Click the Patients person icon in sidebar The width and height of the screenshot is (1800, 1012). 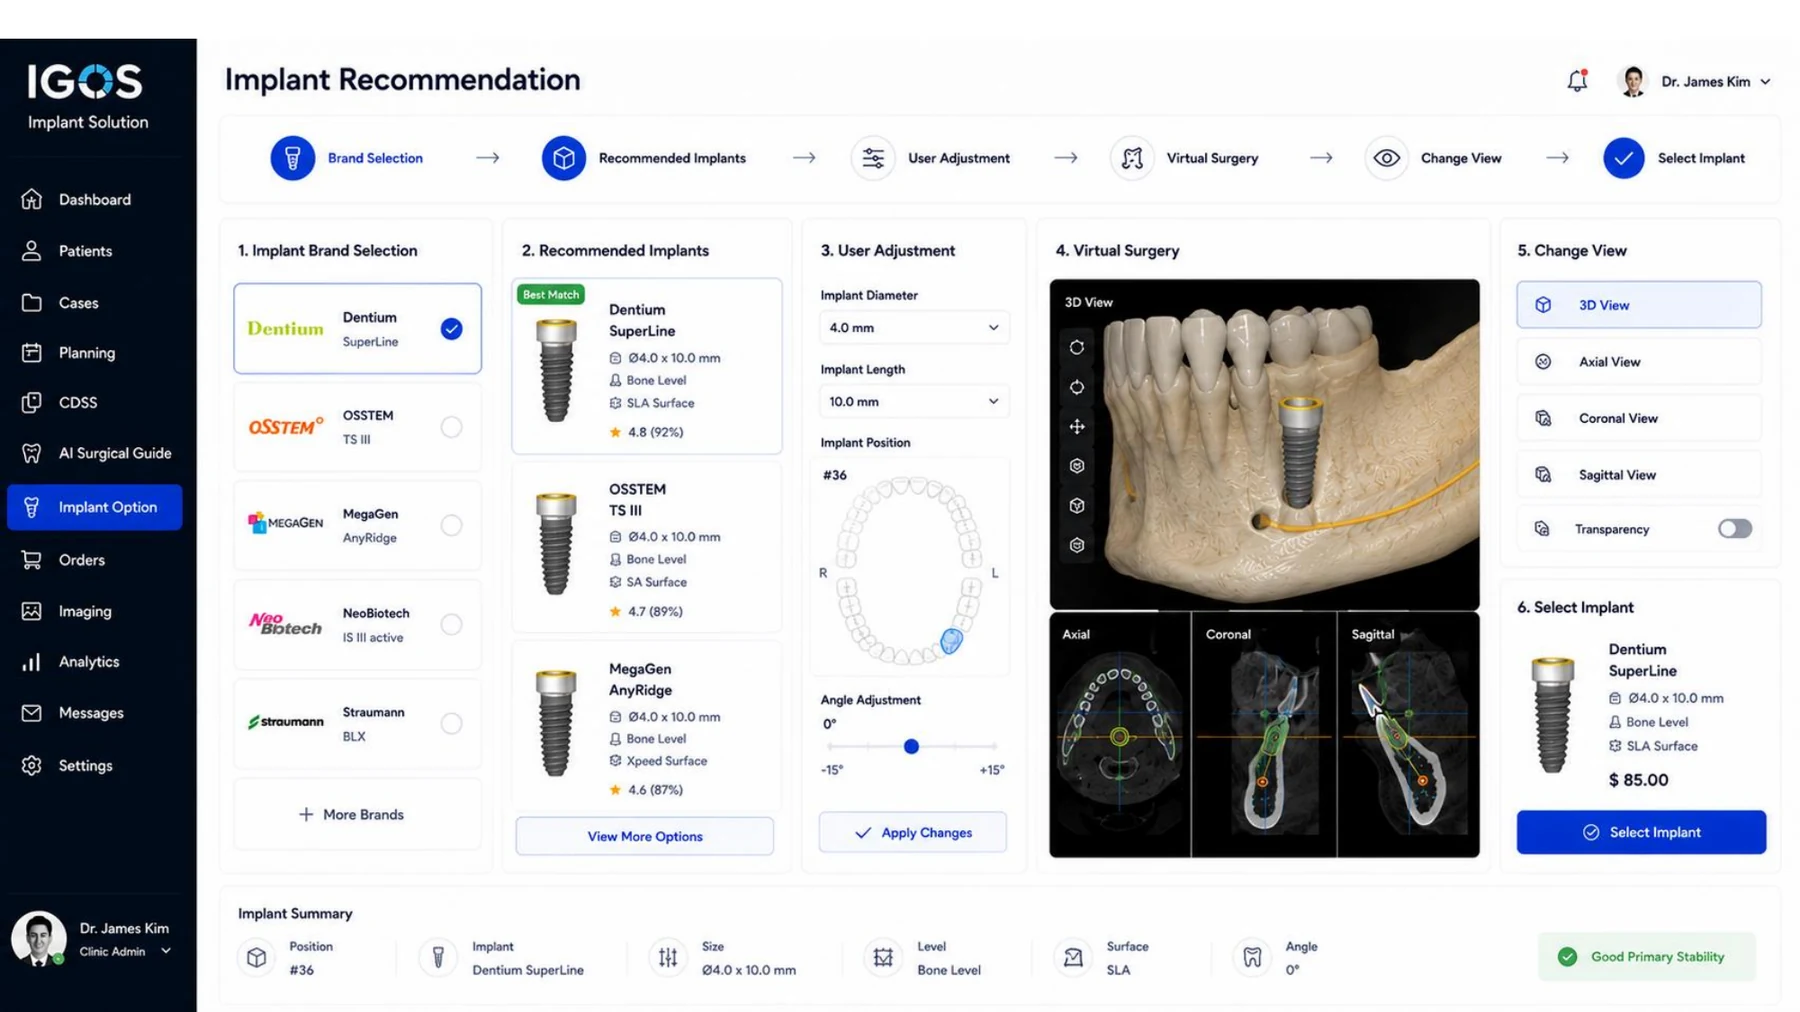click(32, 251)
